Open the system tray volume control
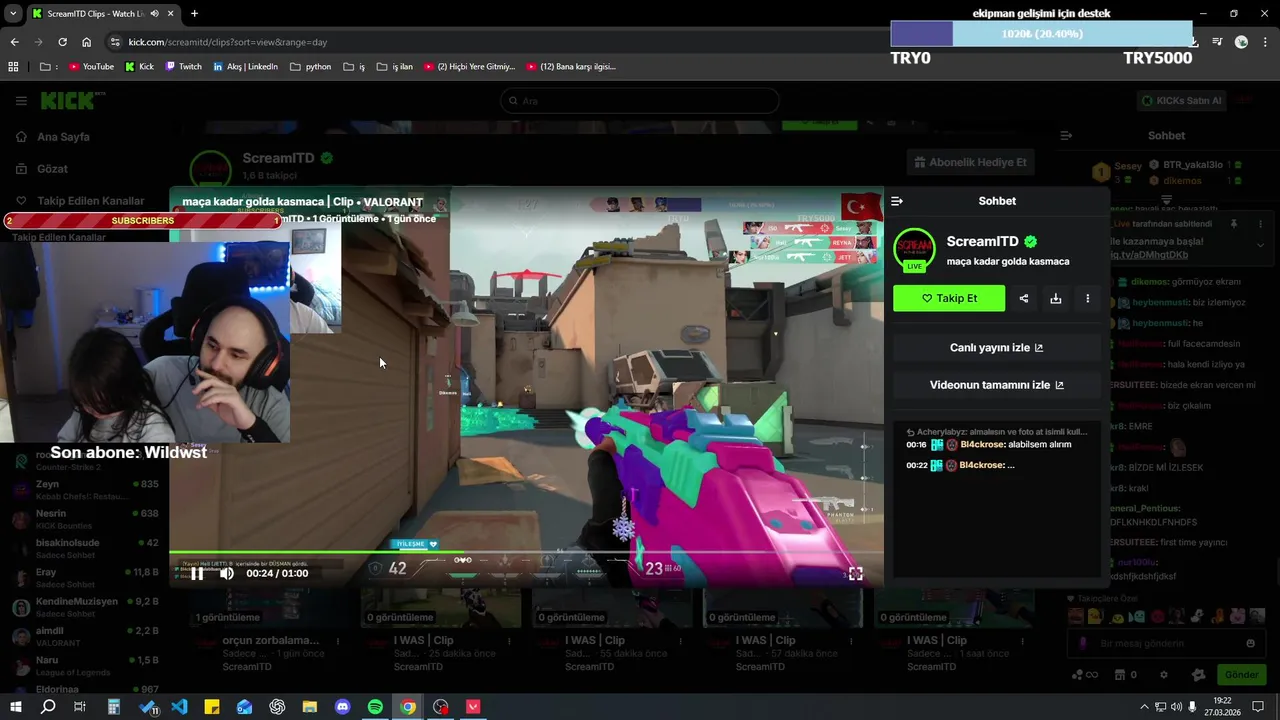The image size is (1280, 720). click(1176, 707)
